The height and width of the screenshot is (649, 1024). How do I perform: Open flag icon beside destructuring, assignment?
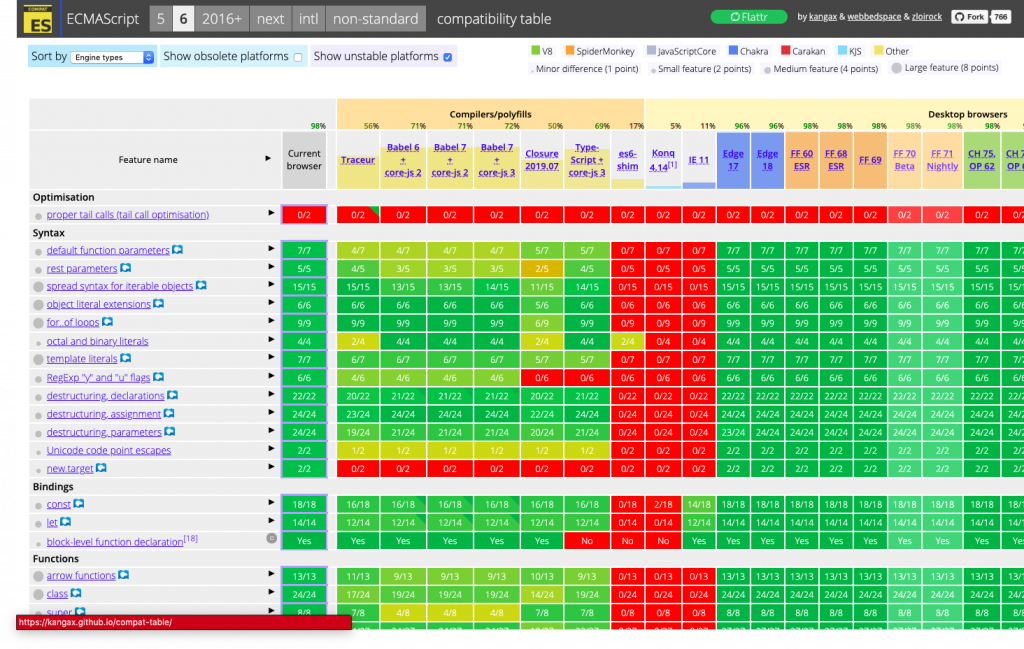coord(169,413)
